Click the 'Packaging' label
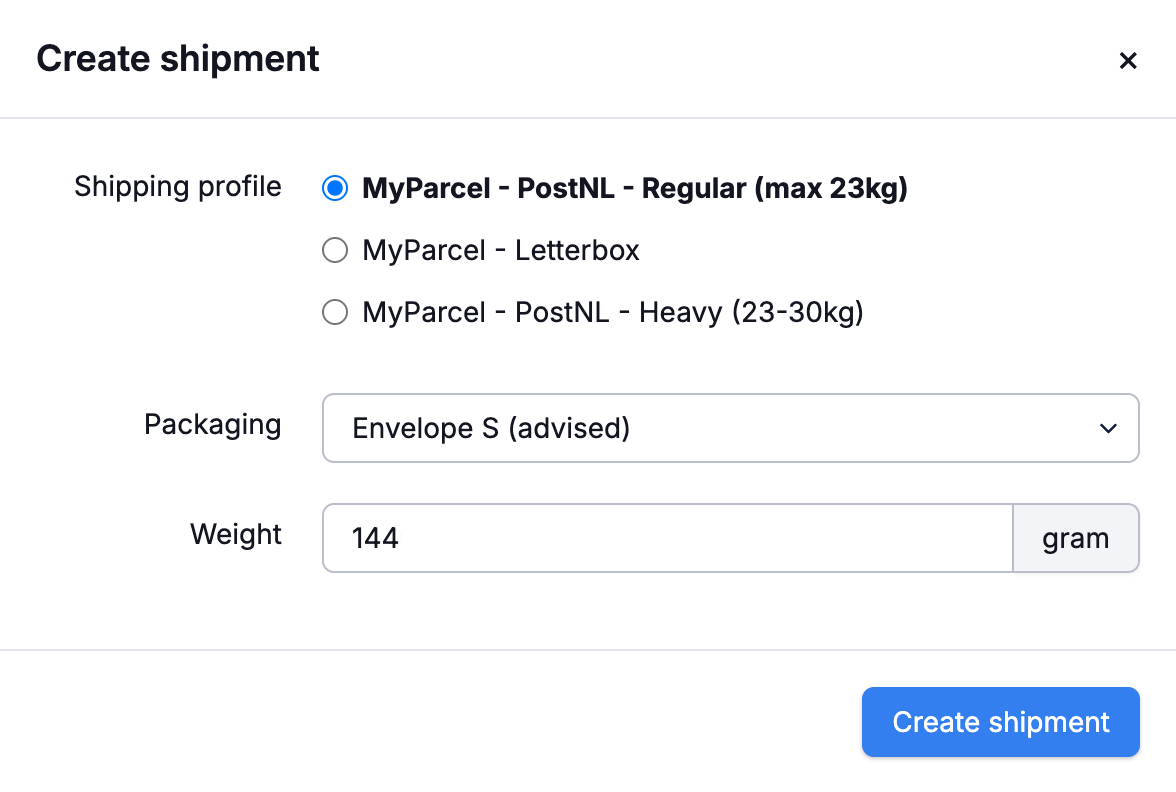 [x=213, y=424]
